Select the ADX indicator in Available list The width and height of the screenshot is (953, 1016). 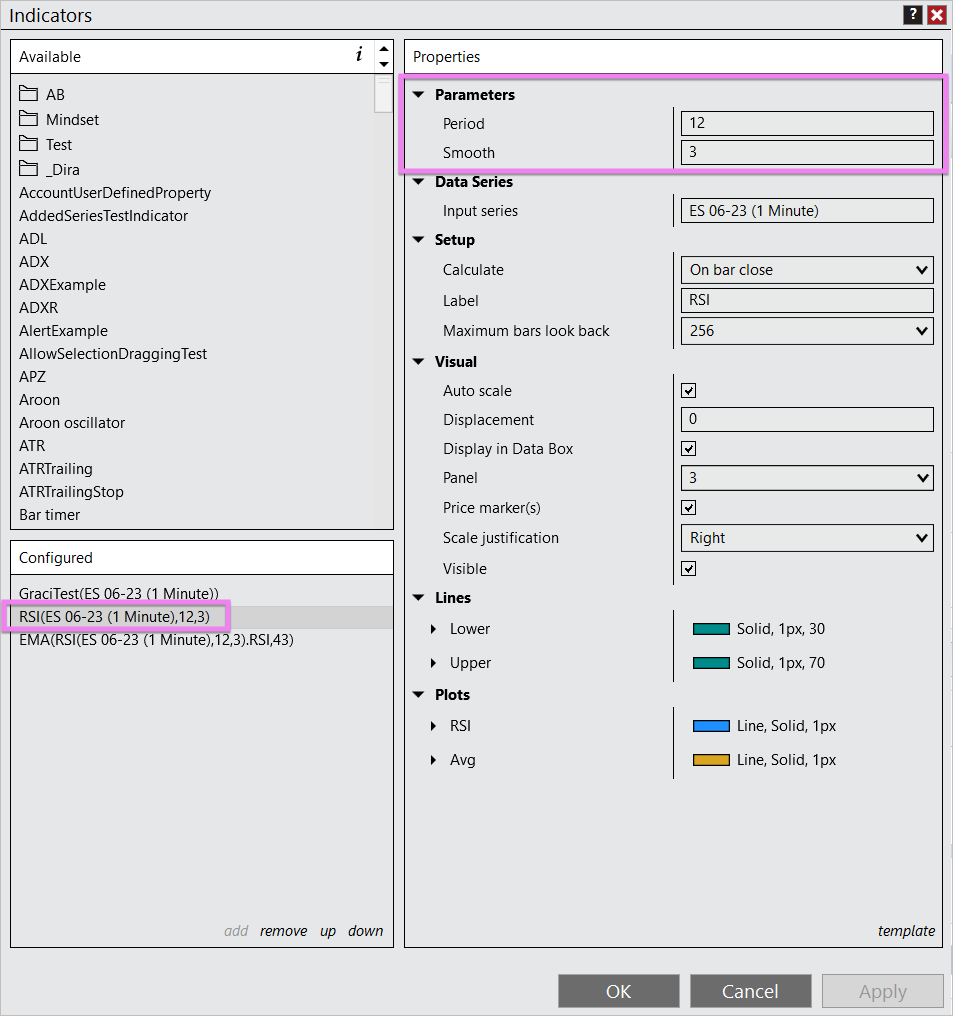click(34, 261)
